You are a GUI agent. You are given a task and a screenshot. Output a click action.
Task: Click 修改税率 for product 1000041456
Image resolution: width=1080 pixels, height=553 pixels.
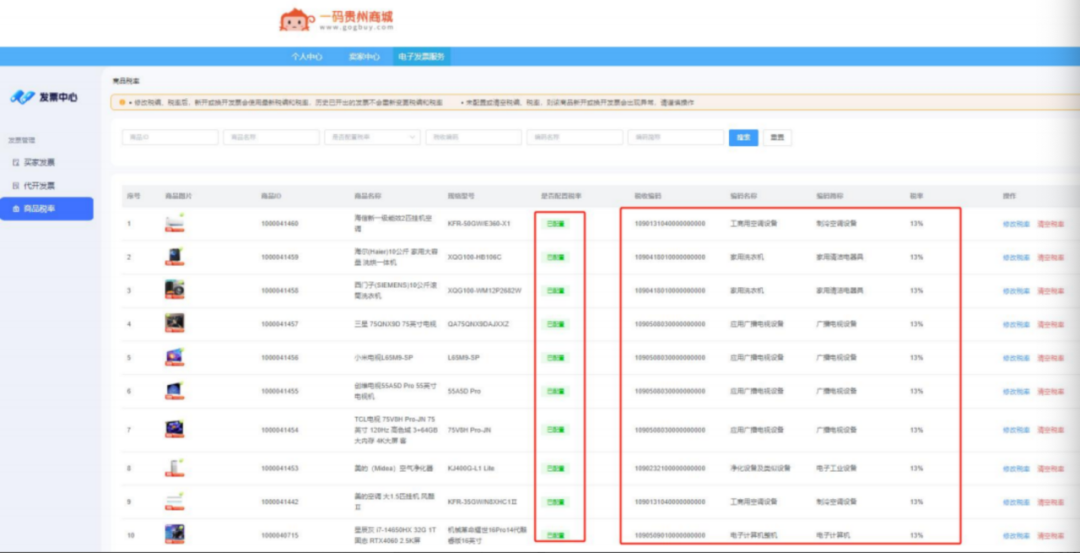click(x=1016, y=357)
